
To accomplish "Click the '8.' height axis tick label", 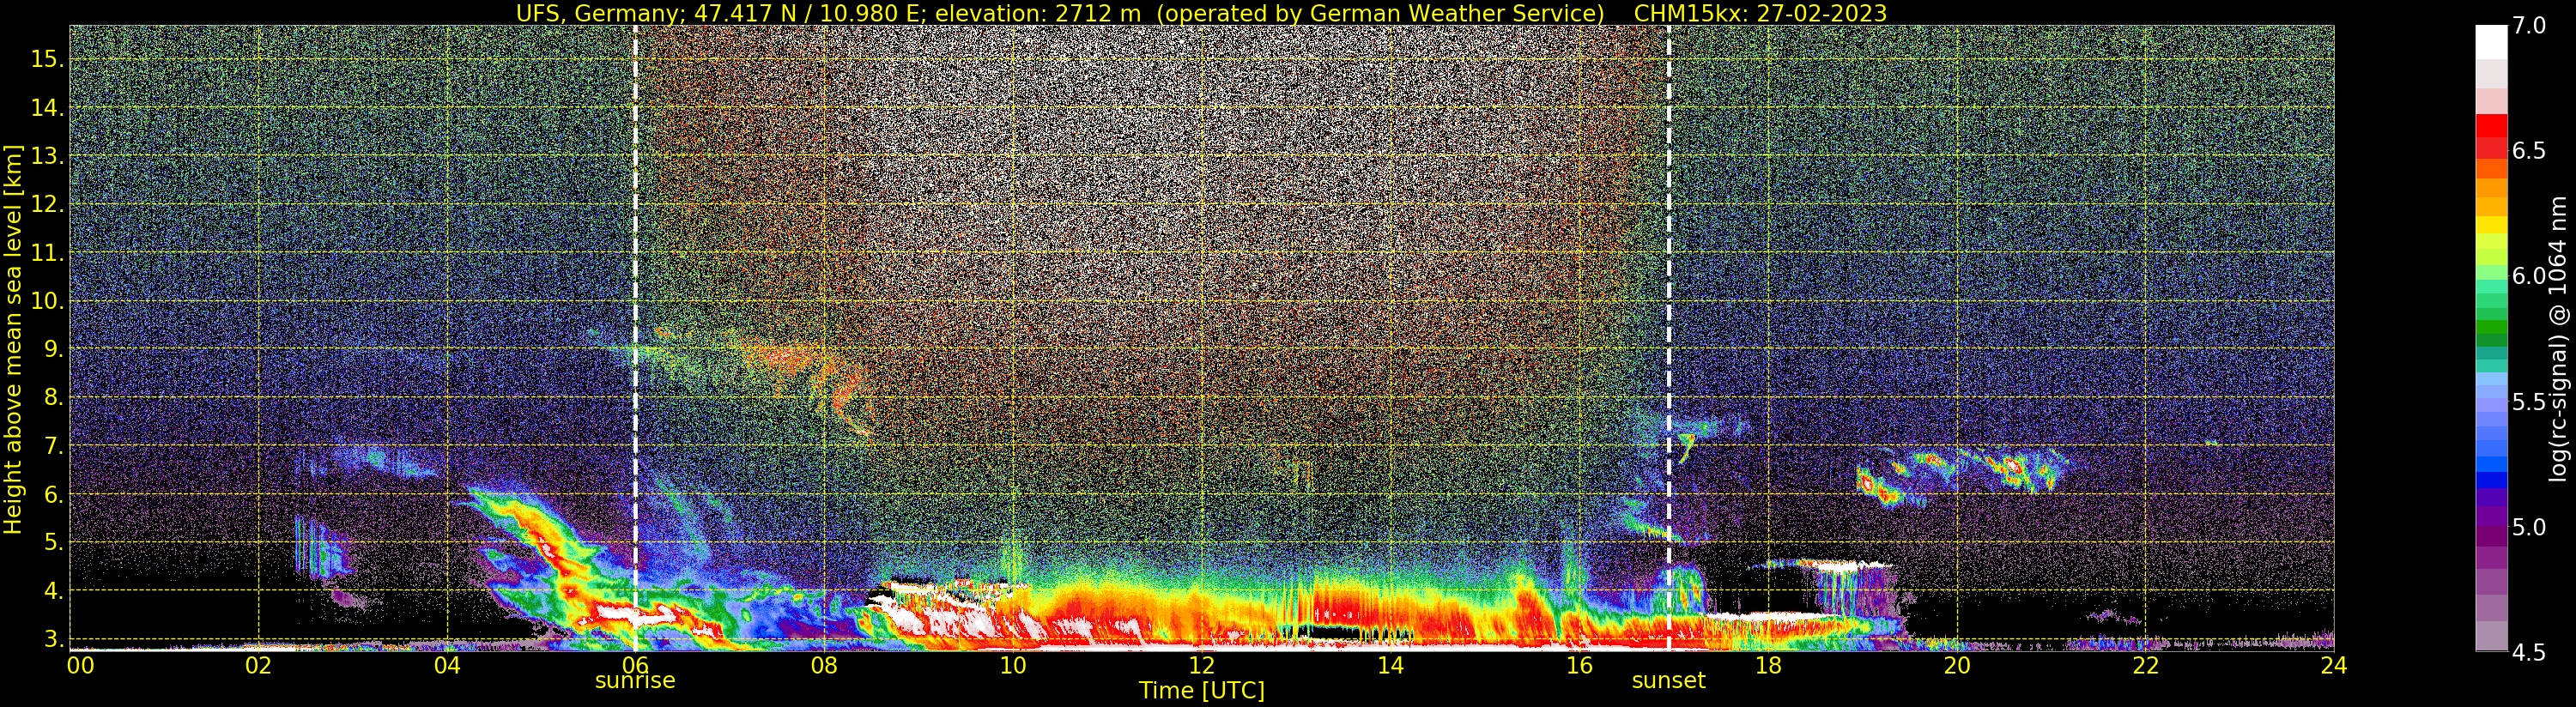I will pyautogui.click(x=53, y=398).
